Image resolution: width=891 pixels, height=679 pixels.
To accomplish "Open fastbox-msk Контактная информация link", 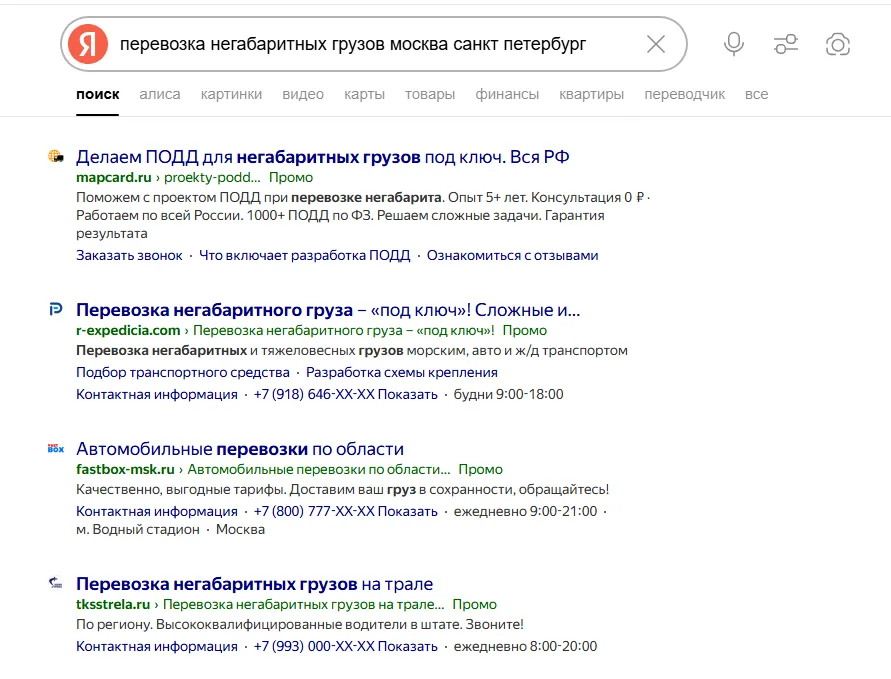I will point(157,511).
